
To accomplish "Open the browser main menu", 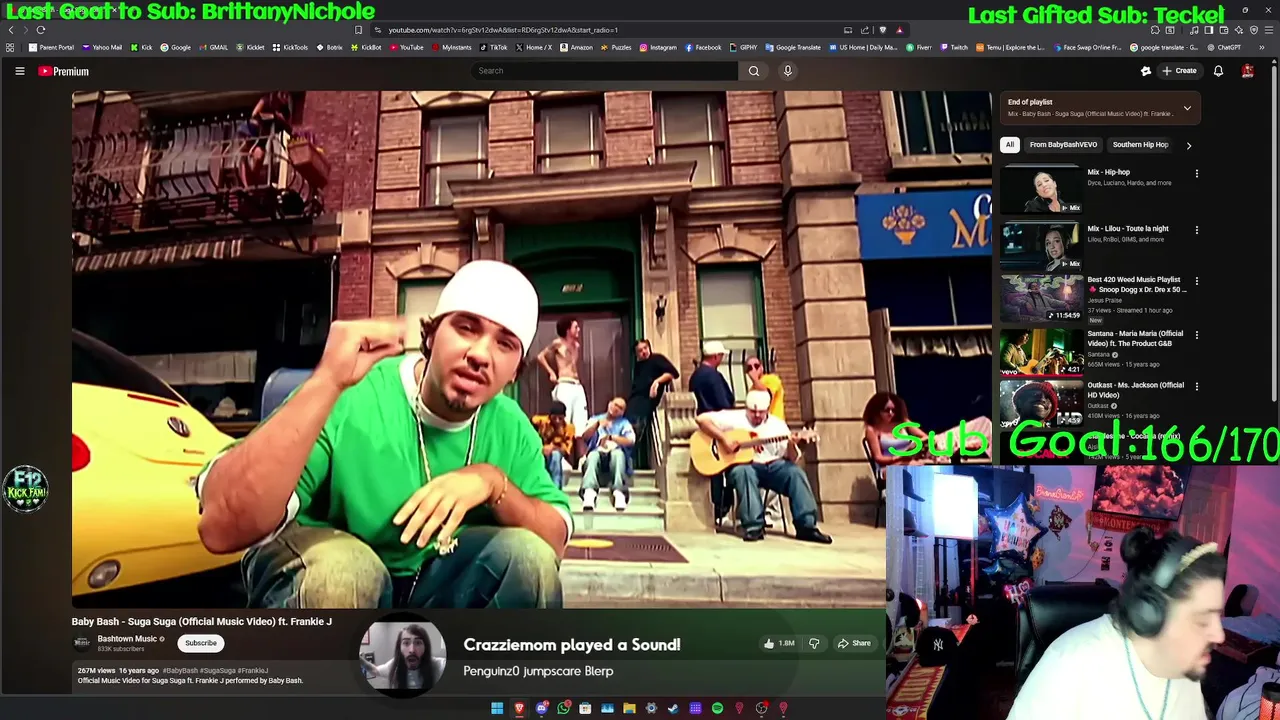I will [1268, 30].
